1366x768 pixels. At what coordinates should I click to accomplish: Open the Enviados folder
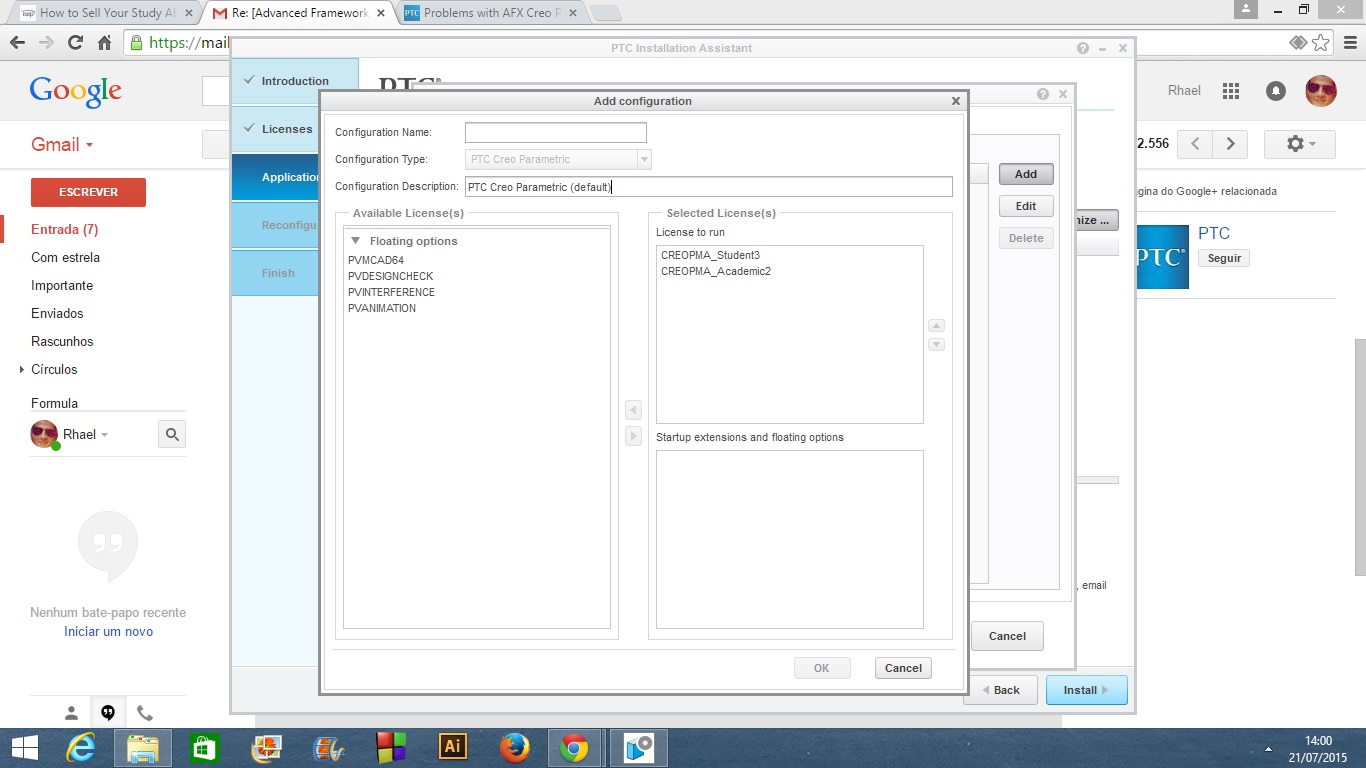57,313
